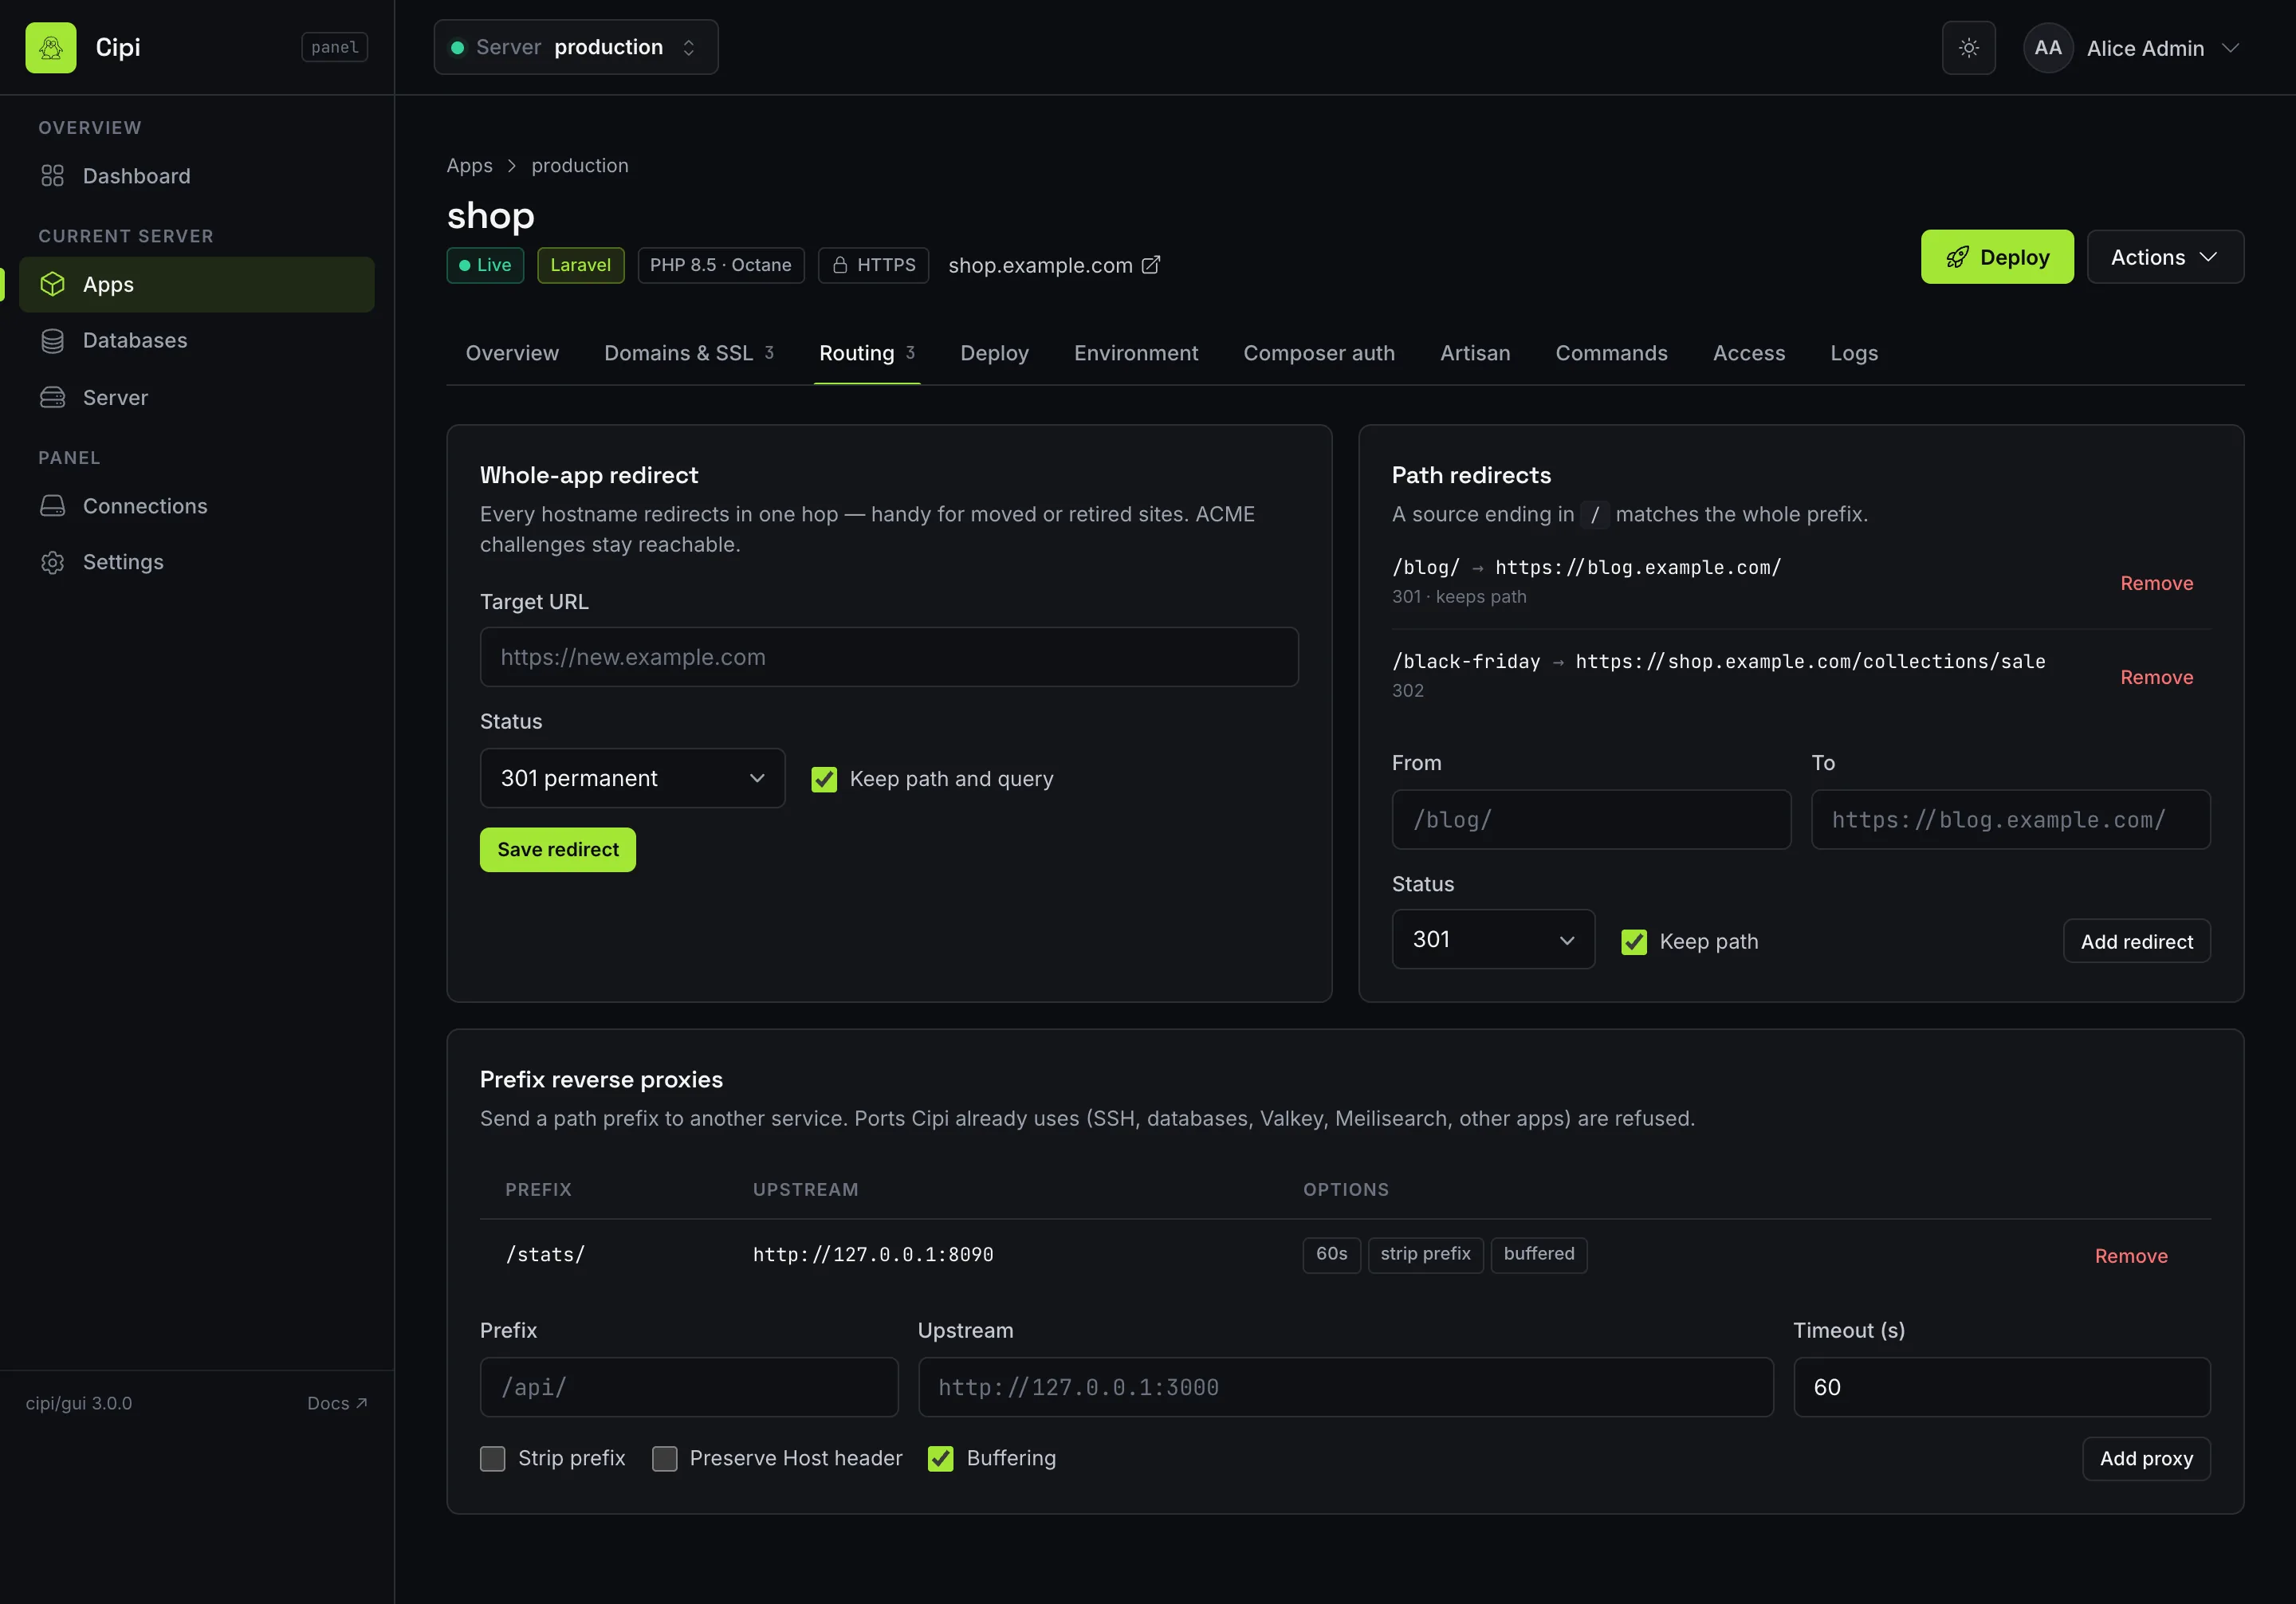Click the Settings gear icon

pyautogui.click(x=52, y=562)
